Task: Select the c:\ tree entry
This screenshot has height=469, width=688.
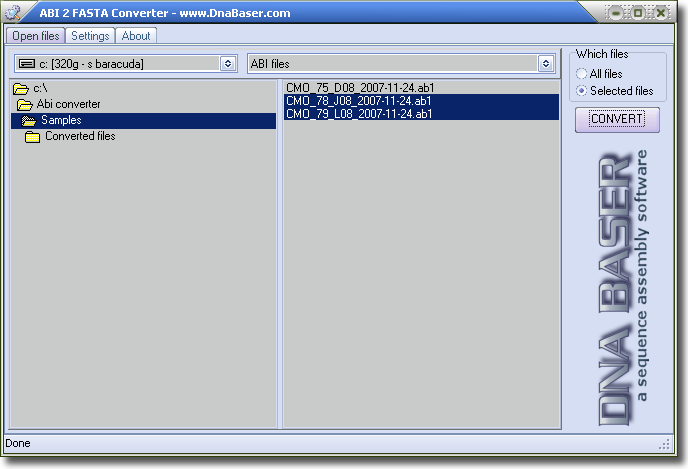Action: click(40, 88)
